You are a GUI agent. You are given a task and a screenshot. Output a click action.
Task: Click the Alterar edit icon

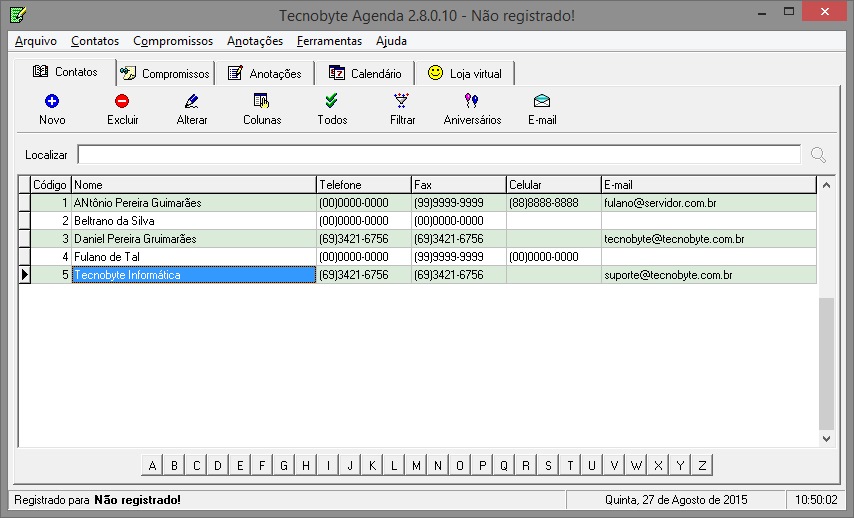point(192,101)
